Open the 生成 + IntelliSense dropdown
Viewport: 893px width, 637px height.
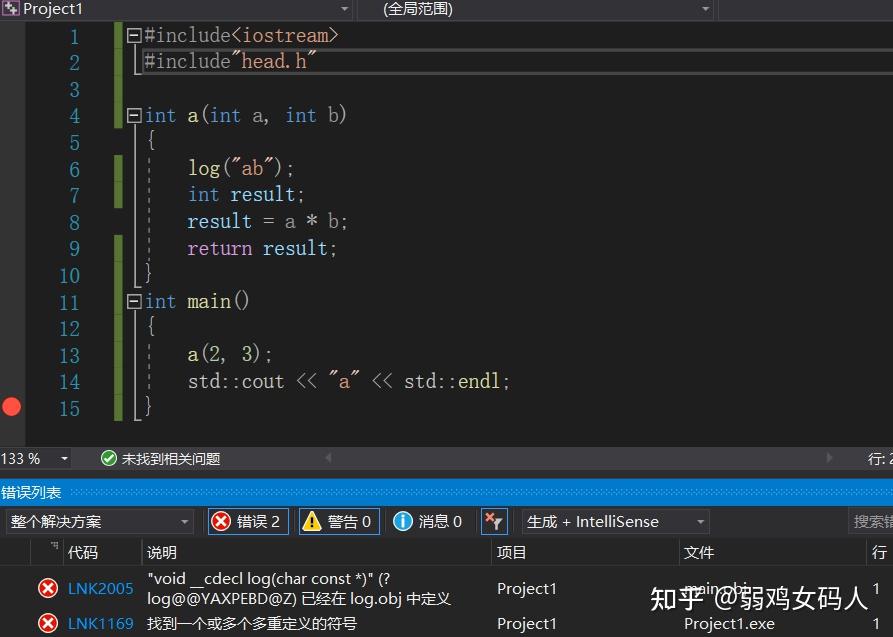[x=615, y=522]
